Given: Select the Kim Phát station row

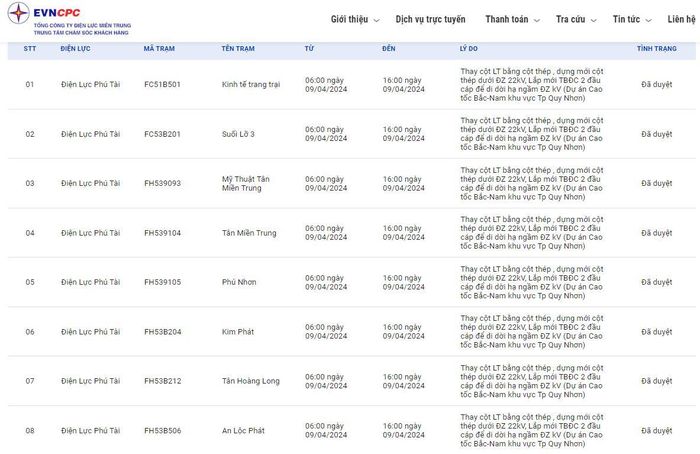Looking at the screenshot, I should click(x=350, y=332).
